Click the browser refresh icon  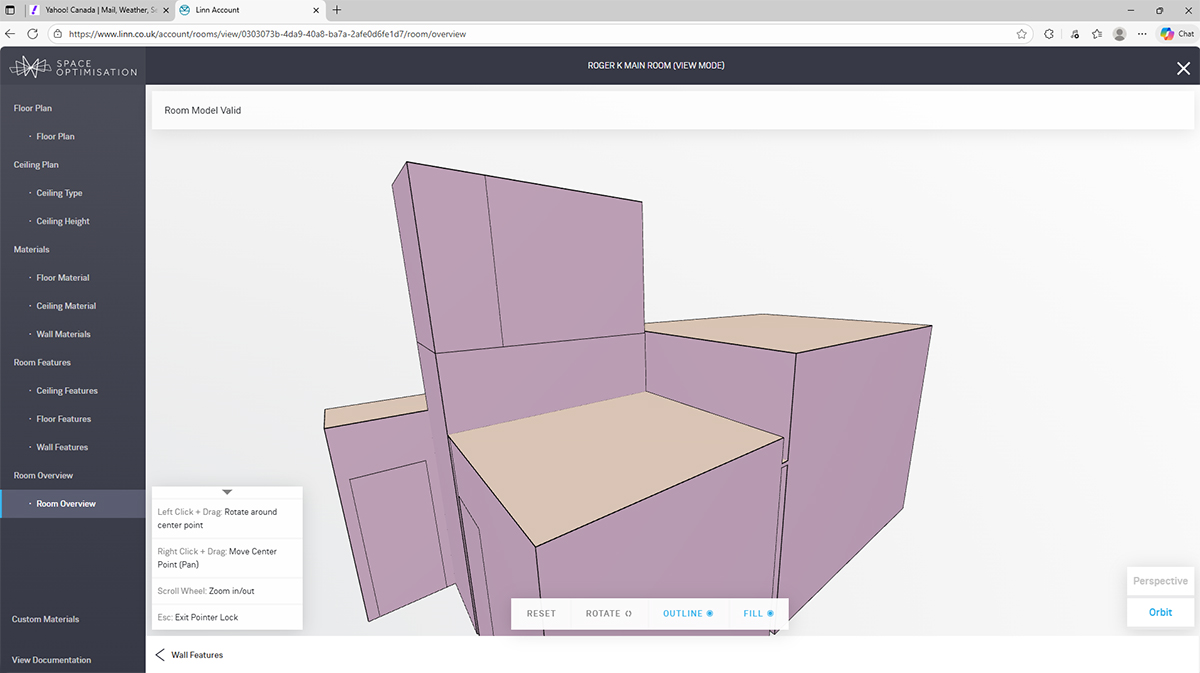tap(32, 33)
